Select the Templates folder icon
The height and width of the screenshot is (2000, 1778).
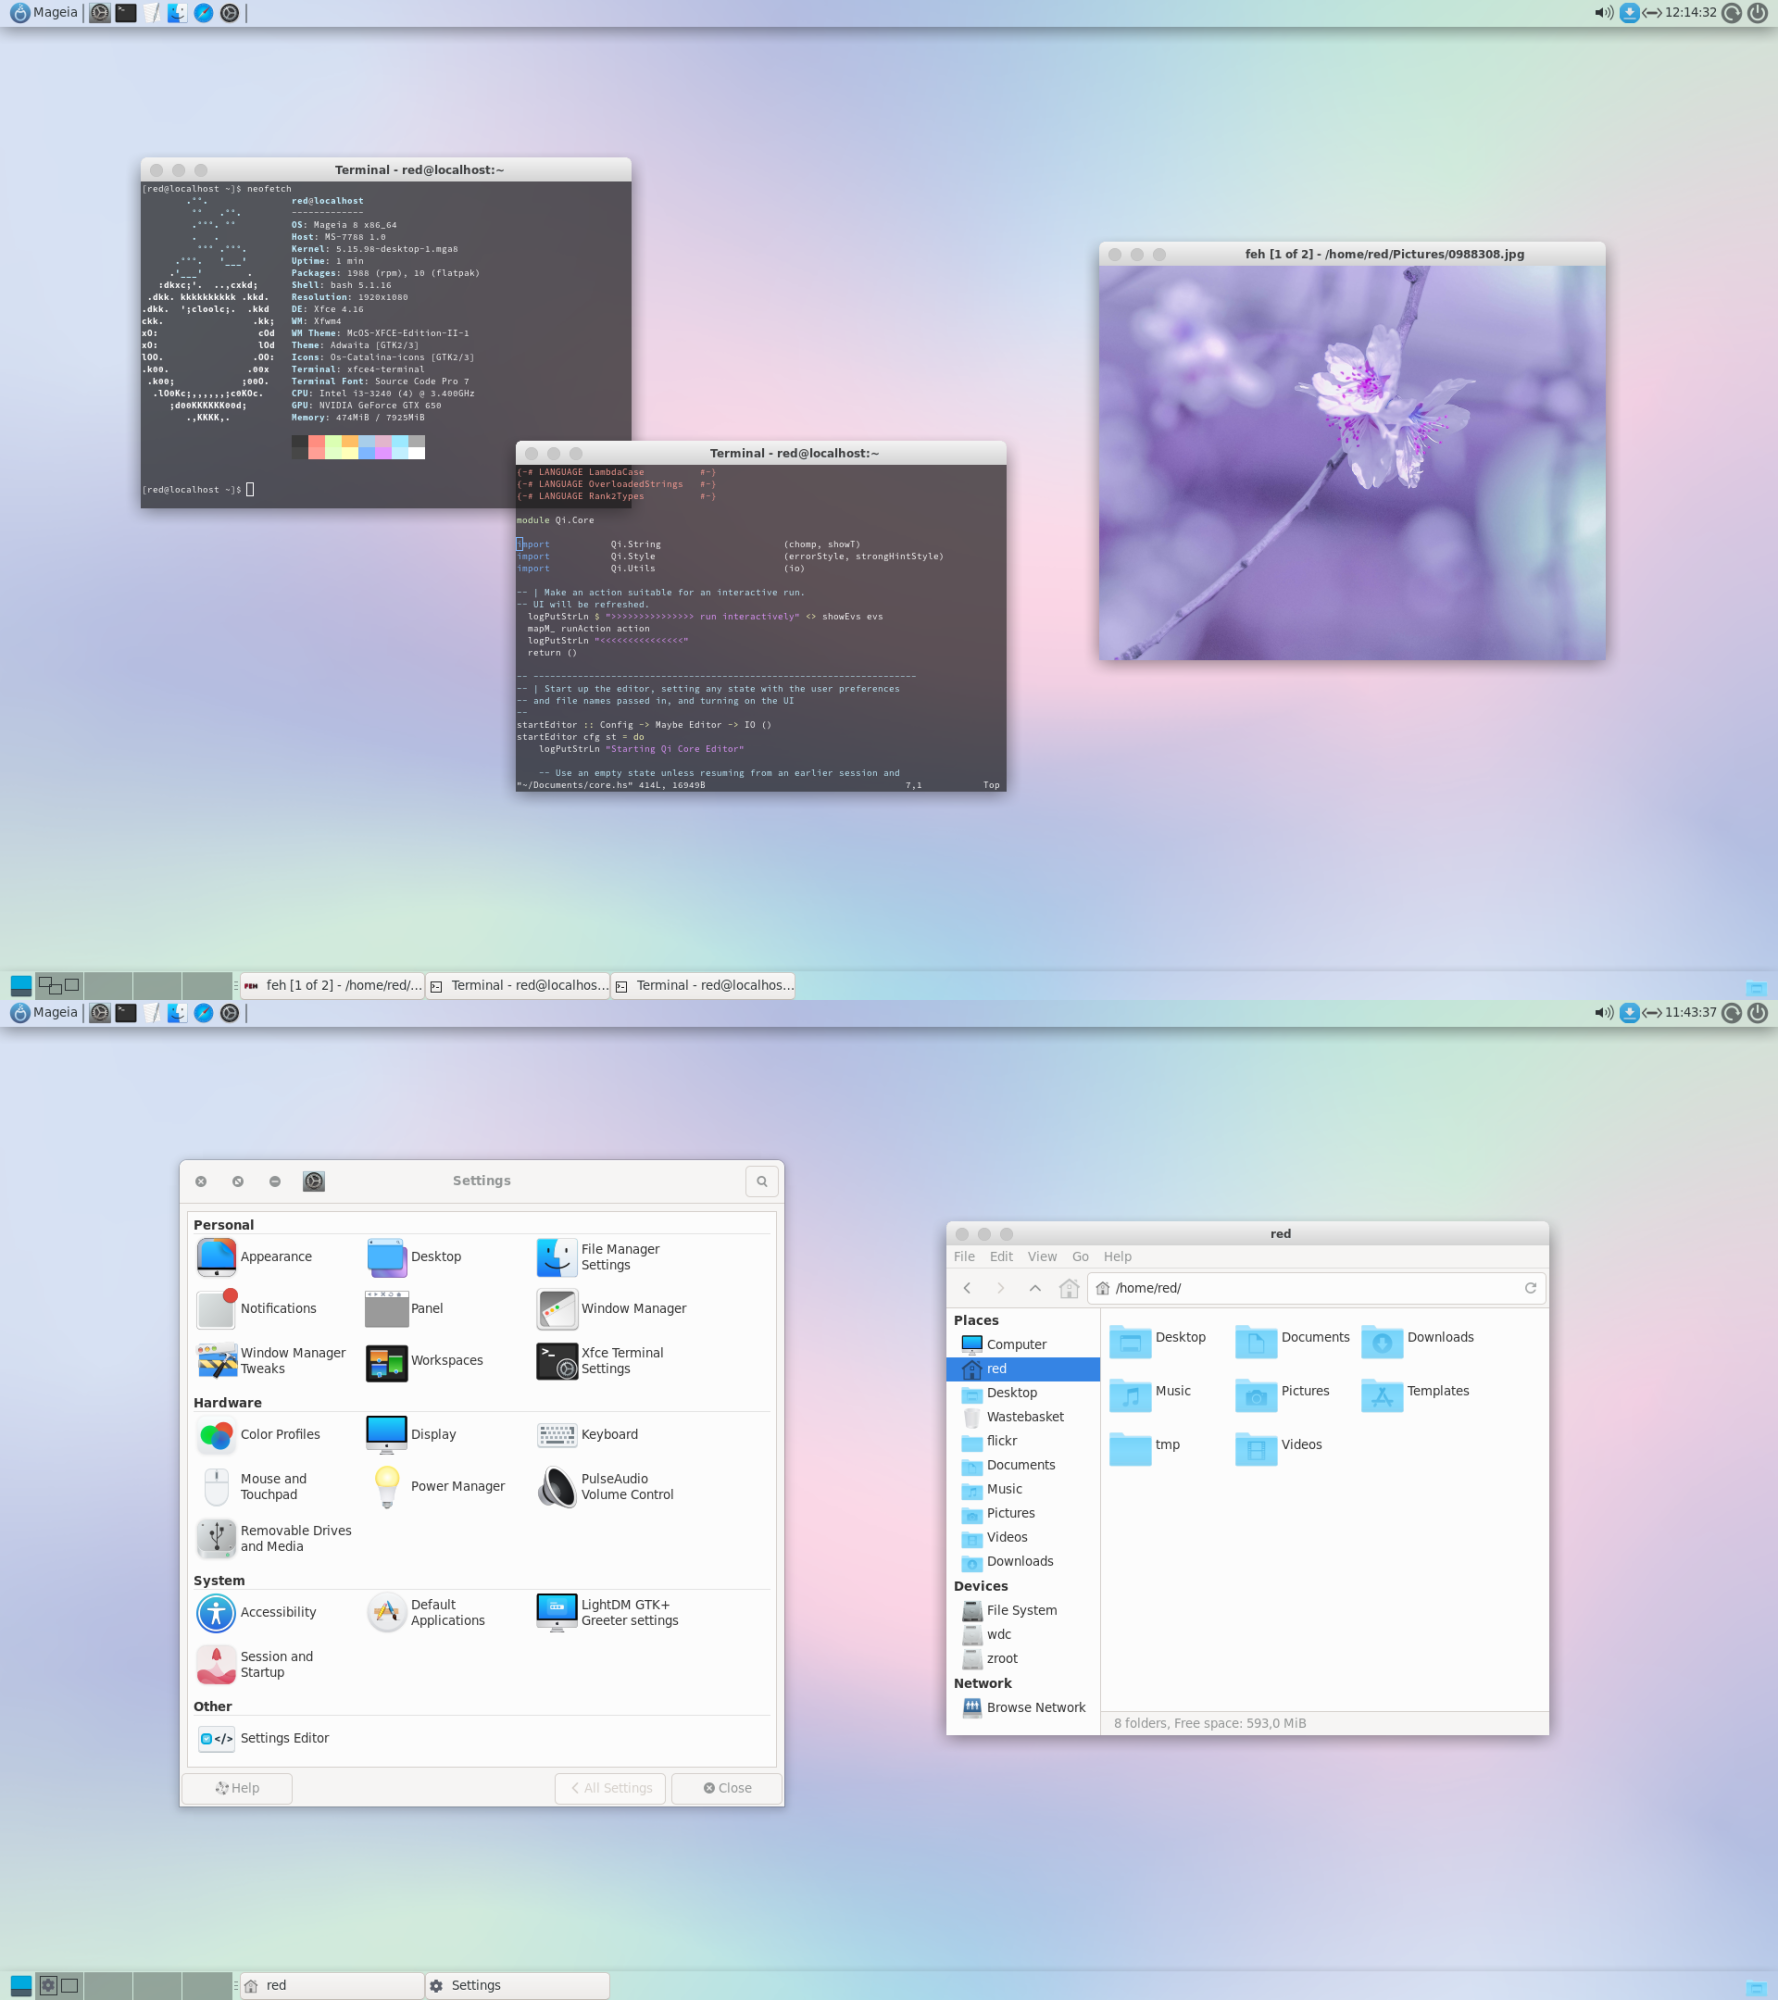coord(1382,1395)
